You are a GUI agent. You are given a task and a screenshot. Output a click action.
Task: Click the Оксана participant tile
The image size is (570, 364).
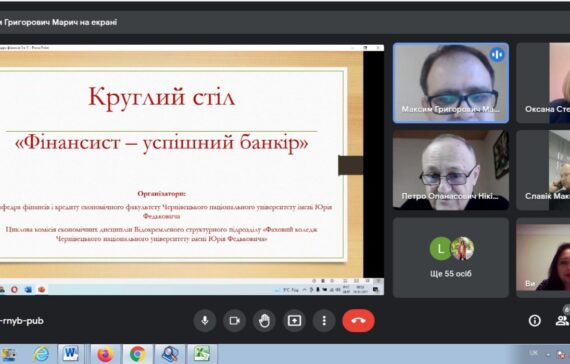pos(543,83)
